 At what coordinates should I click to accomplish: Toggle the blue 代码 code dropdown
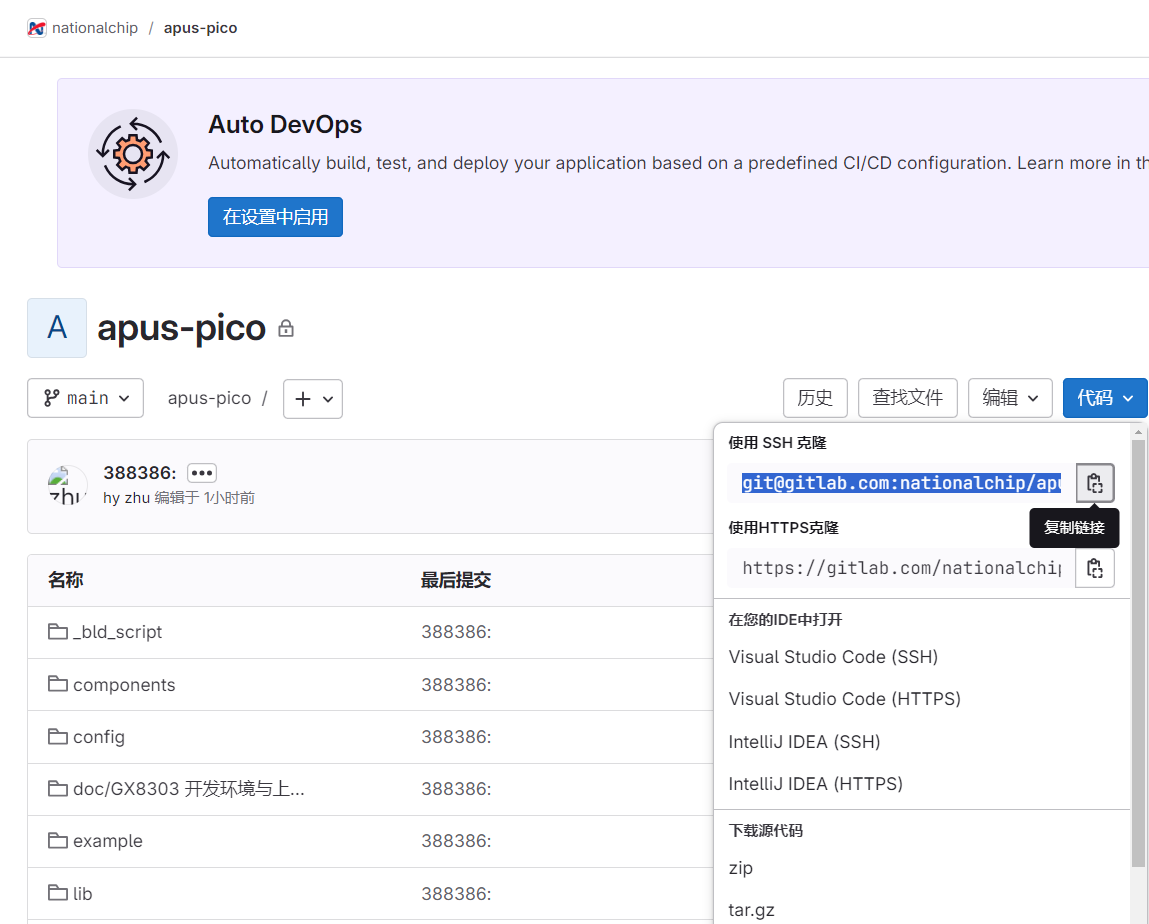pyautogui.click(x=1105, y=398)
